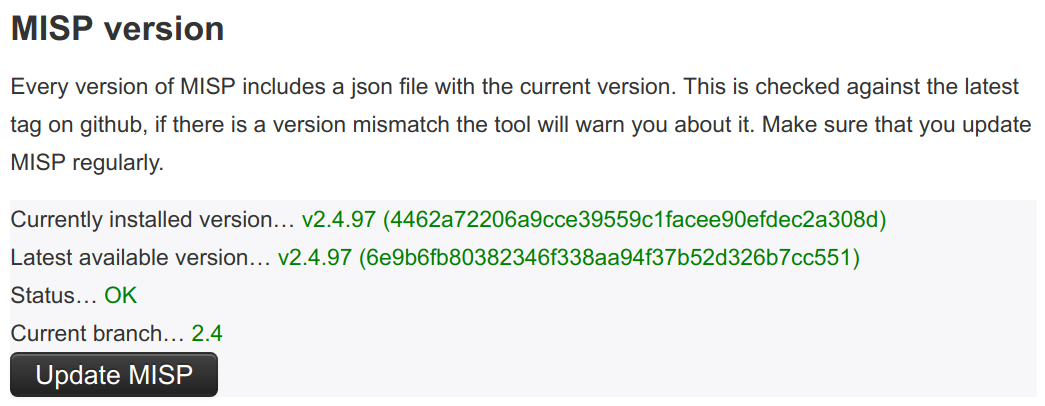Screen dimensions: 1045x406
Task: Click the green v2.4.97 installed version number
Action: [x=339, y=219]
